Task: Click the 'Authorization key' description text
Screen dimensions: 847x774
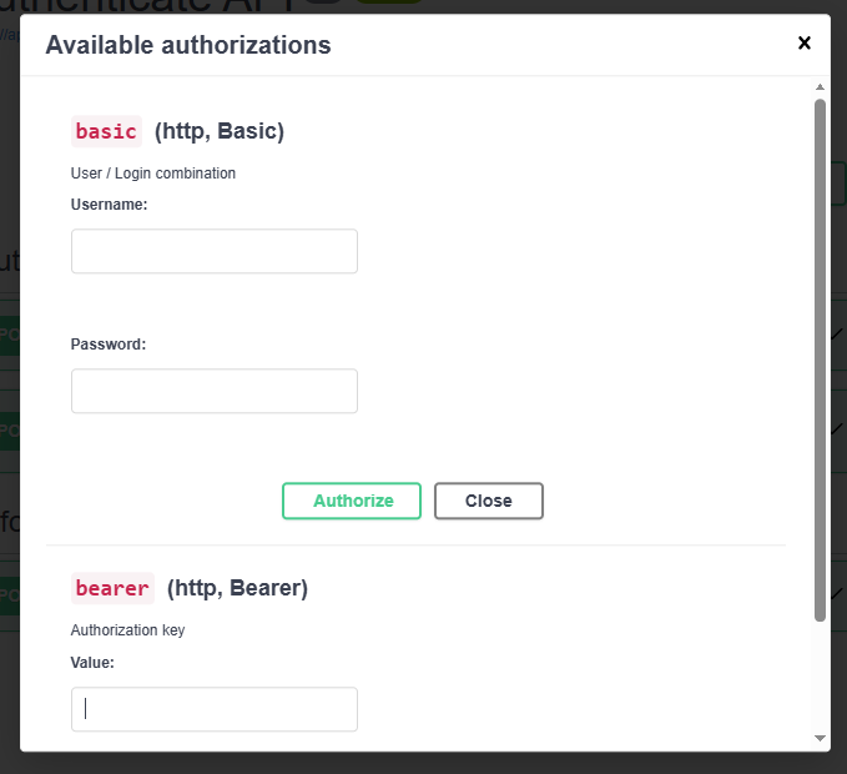Action: click(128, 630)
